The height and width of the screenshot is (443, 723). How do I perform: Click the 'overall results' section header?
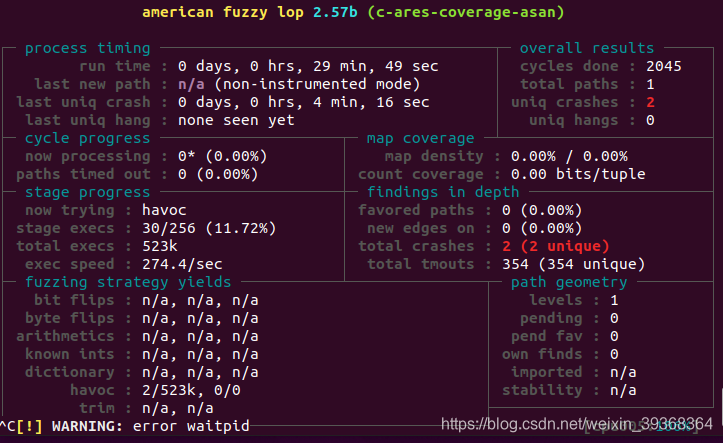pos(587,48)
